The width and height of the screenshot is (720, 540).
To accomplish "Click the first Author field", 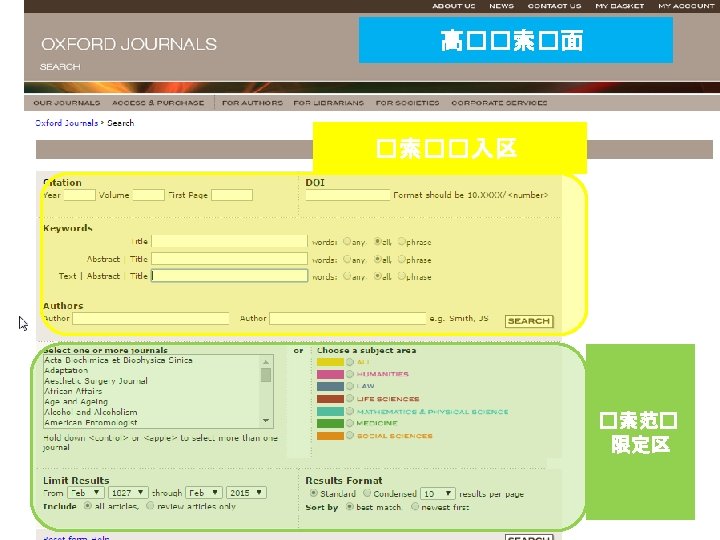I will (x=151, y=318).
